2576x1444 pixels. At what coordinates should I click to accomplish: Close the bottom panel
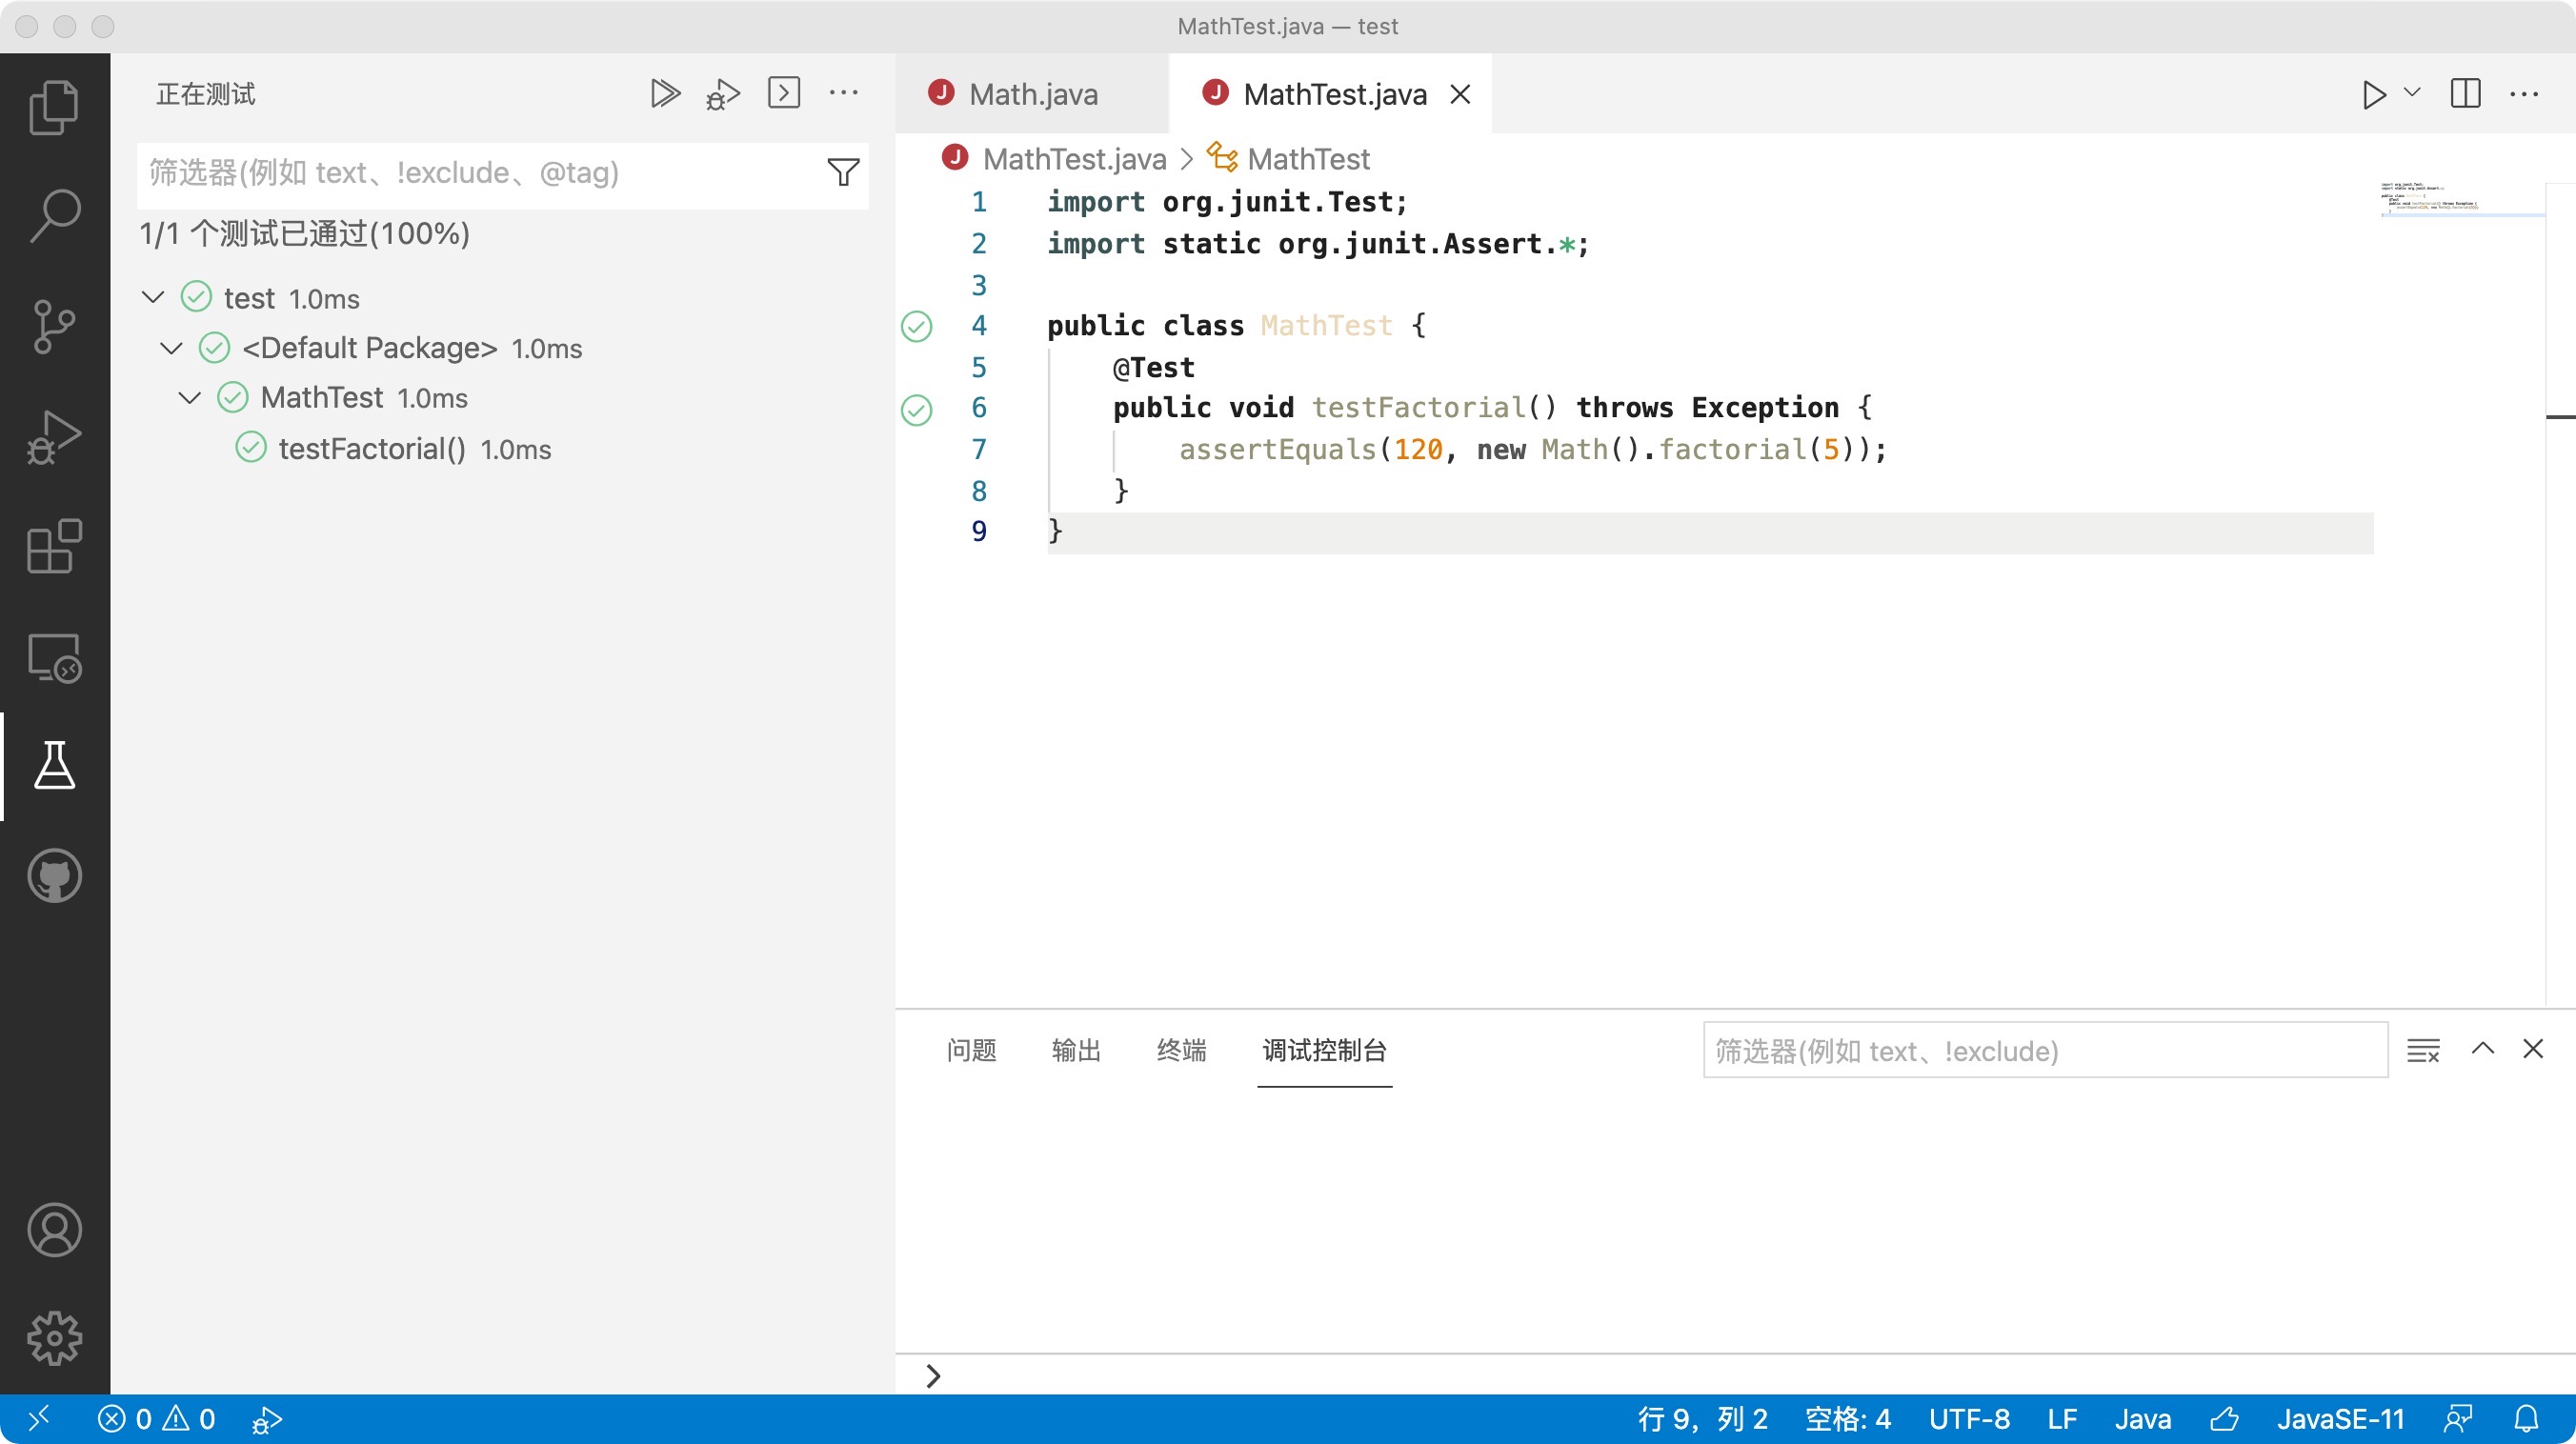2532,1049
